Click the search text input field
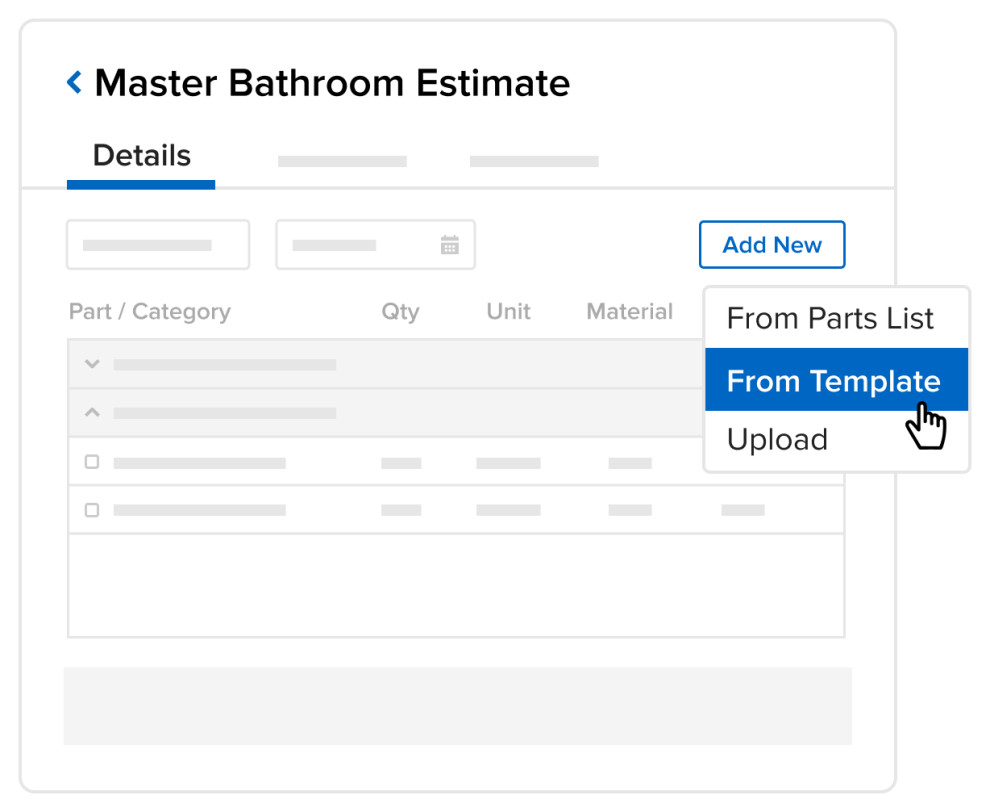This screenshot has width=990, height=812. (158, 244)
